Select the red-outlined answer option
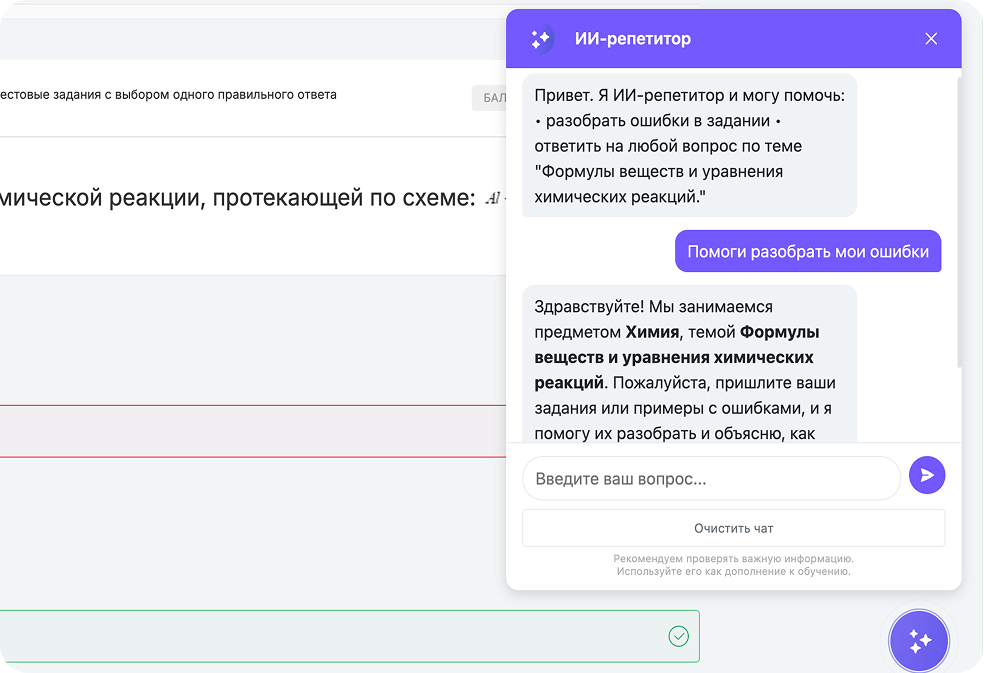 [x=250, y=431]
